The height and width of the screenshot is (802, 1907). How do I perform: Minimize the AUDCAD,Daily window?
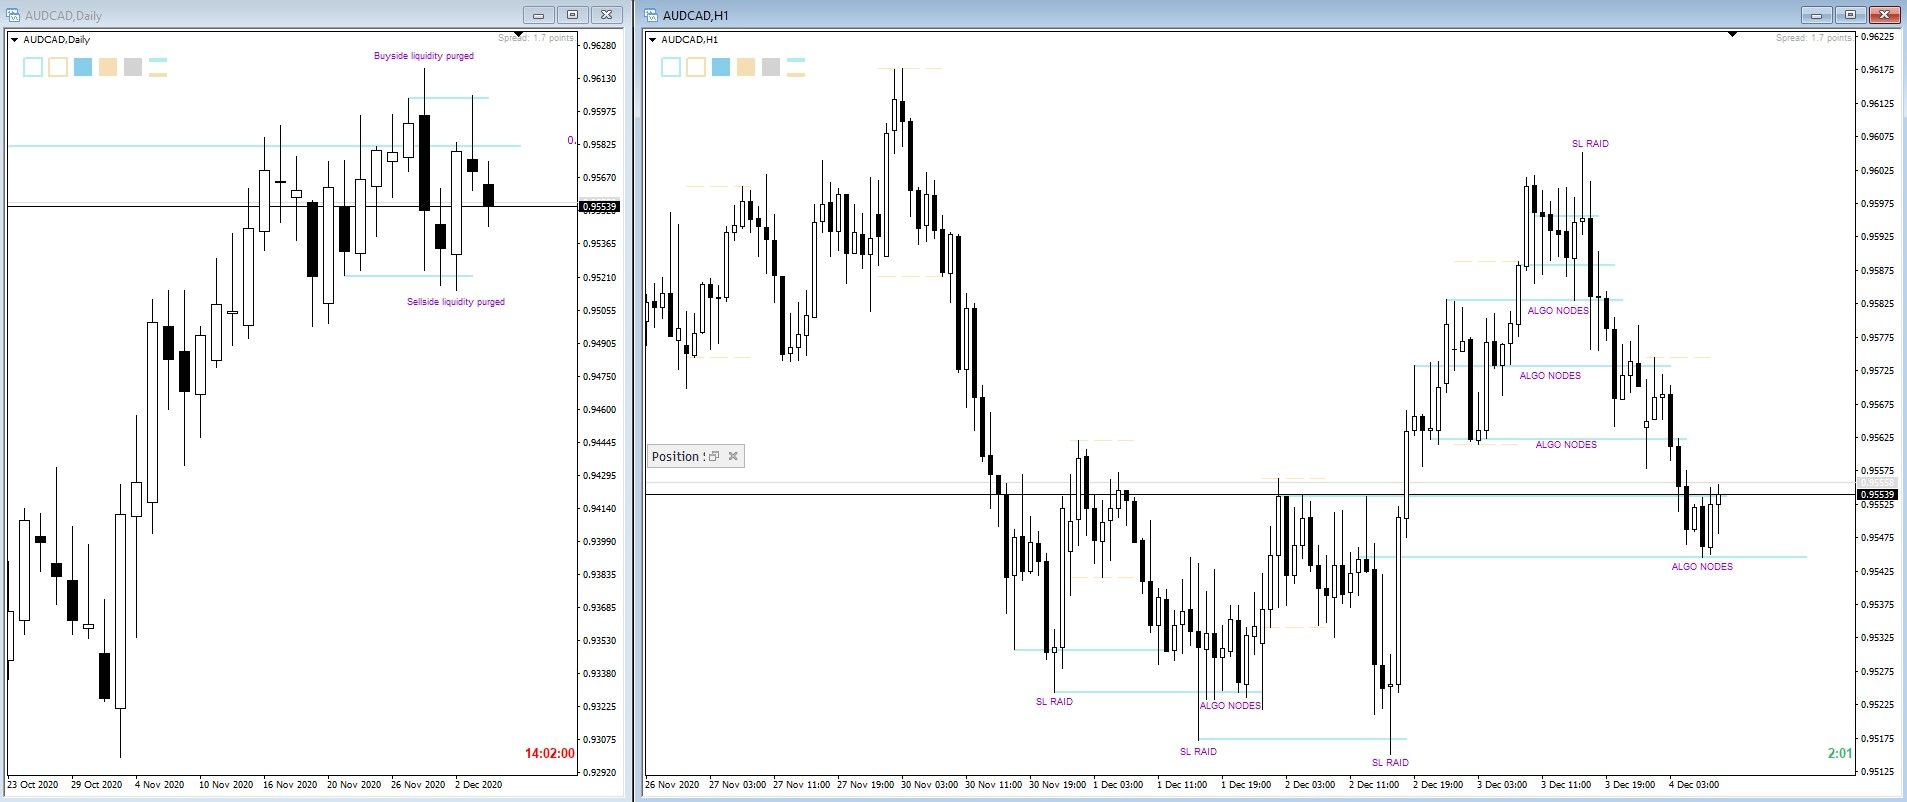tap(539, 15)
